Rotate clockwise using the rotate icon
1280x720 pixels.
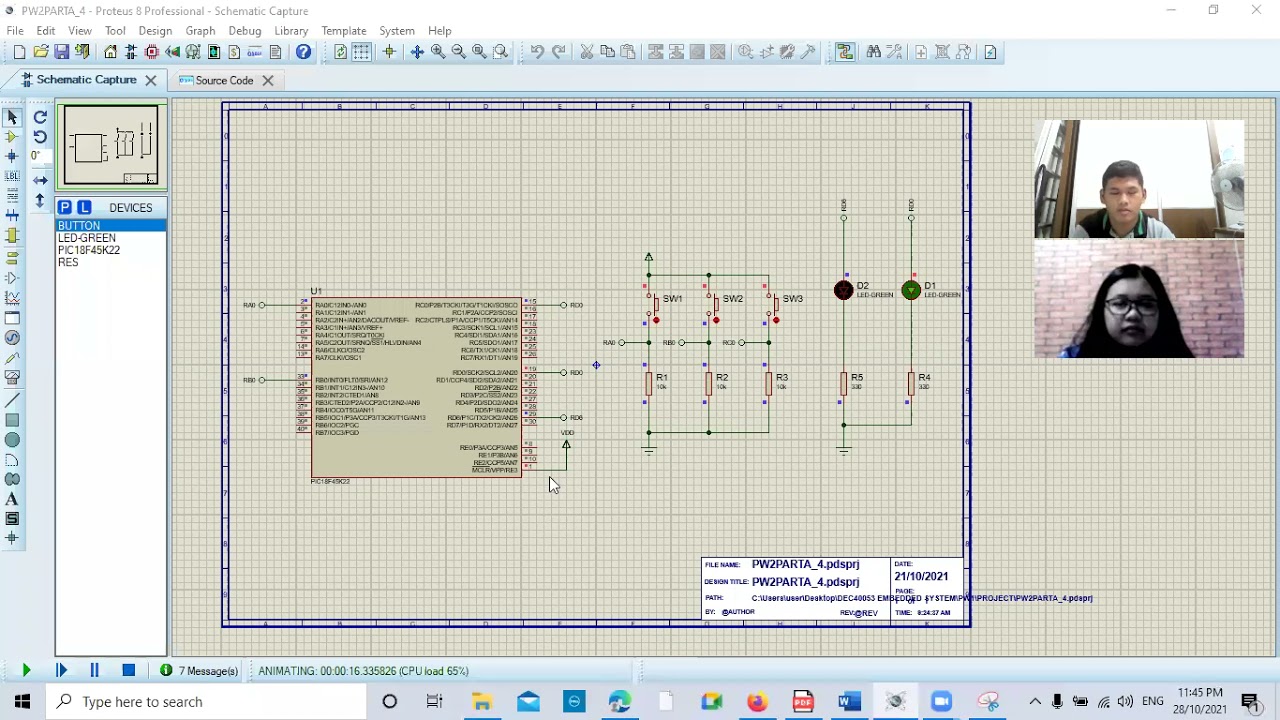(x=40, y=117)
